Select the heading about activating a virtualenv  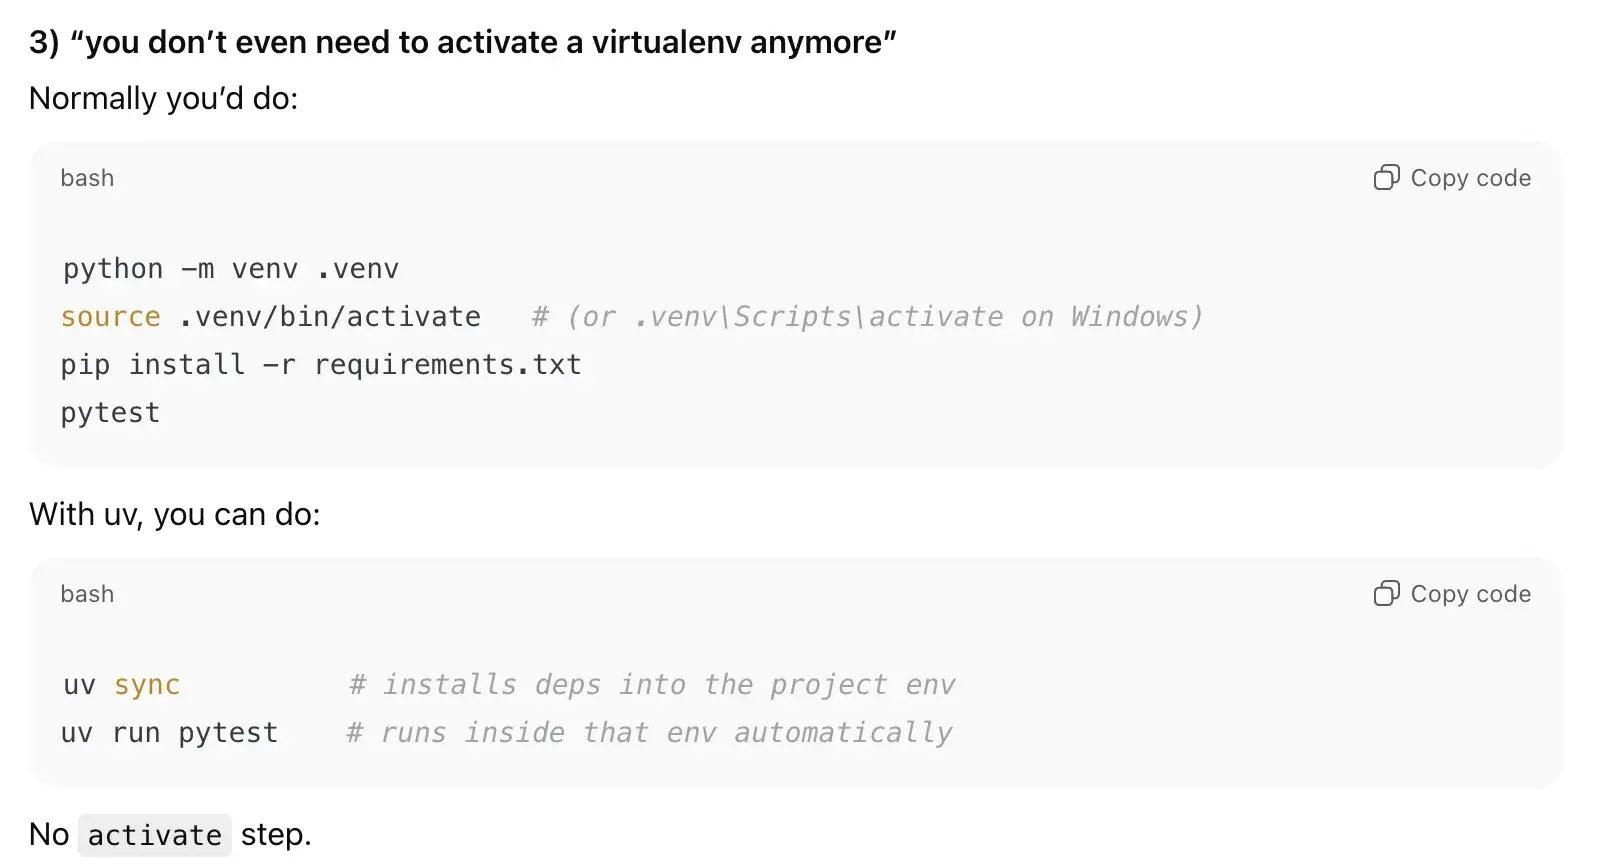pos(463,42)
